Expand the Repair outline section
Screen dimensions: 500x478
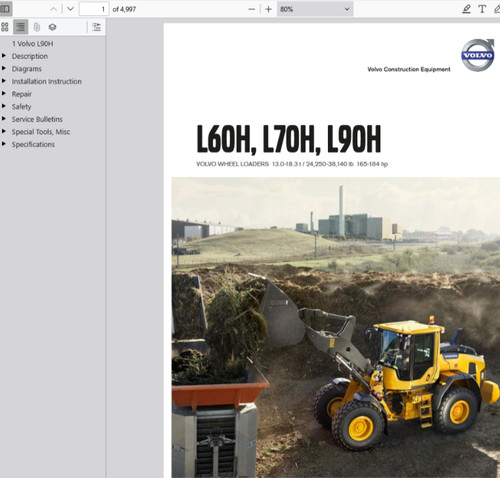click(4, 94)
